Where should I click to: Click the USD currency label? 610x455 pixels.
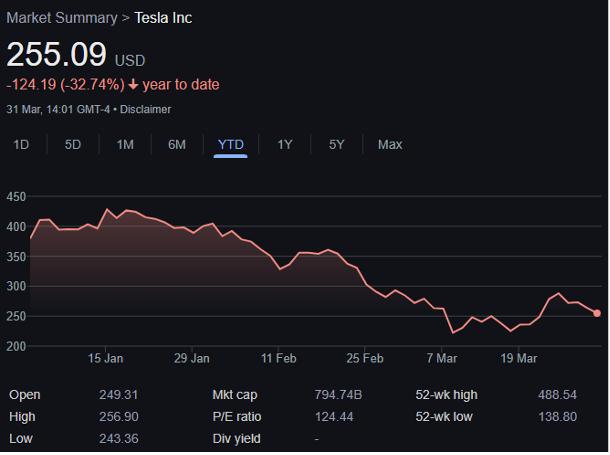click(x=130, y=61)
